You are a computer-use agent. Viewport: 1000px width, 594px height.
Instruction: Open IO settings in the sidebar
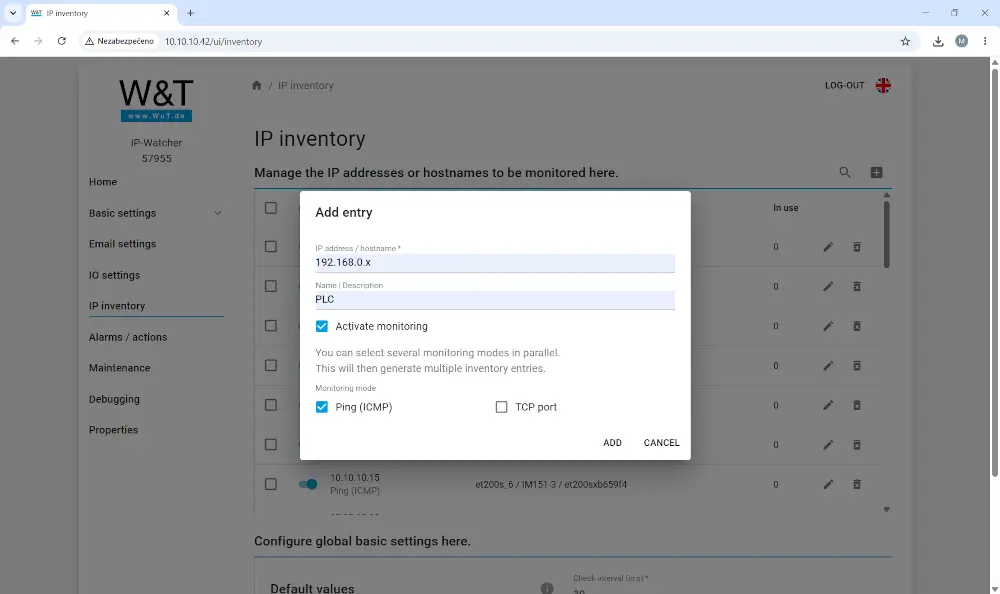(x=114, y=275)
